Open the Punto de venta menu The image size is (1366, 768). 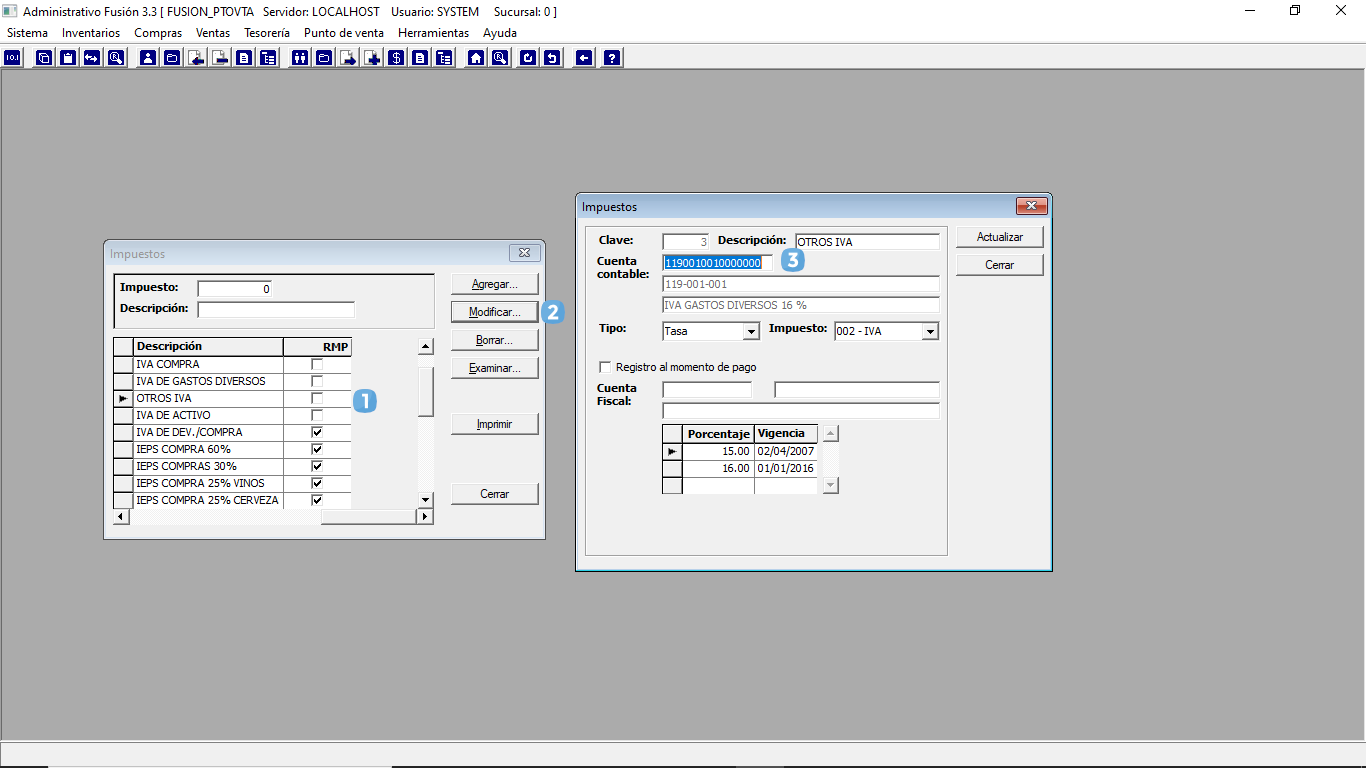344,33
